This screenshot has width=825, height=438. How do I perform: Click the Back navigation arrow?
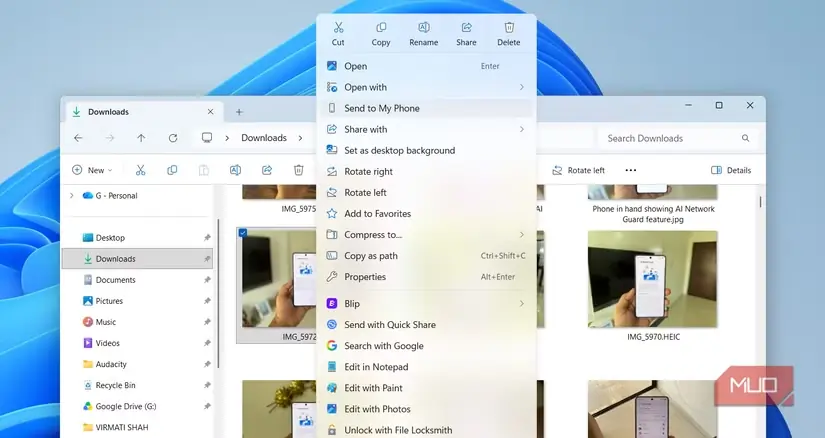click(x=78, y=138)
